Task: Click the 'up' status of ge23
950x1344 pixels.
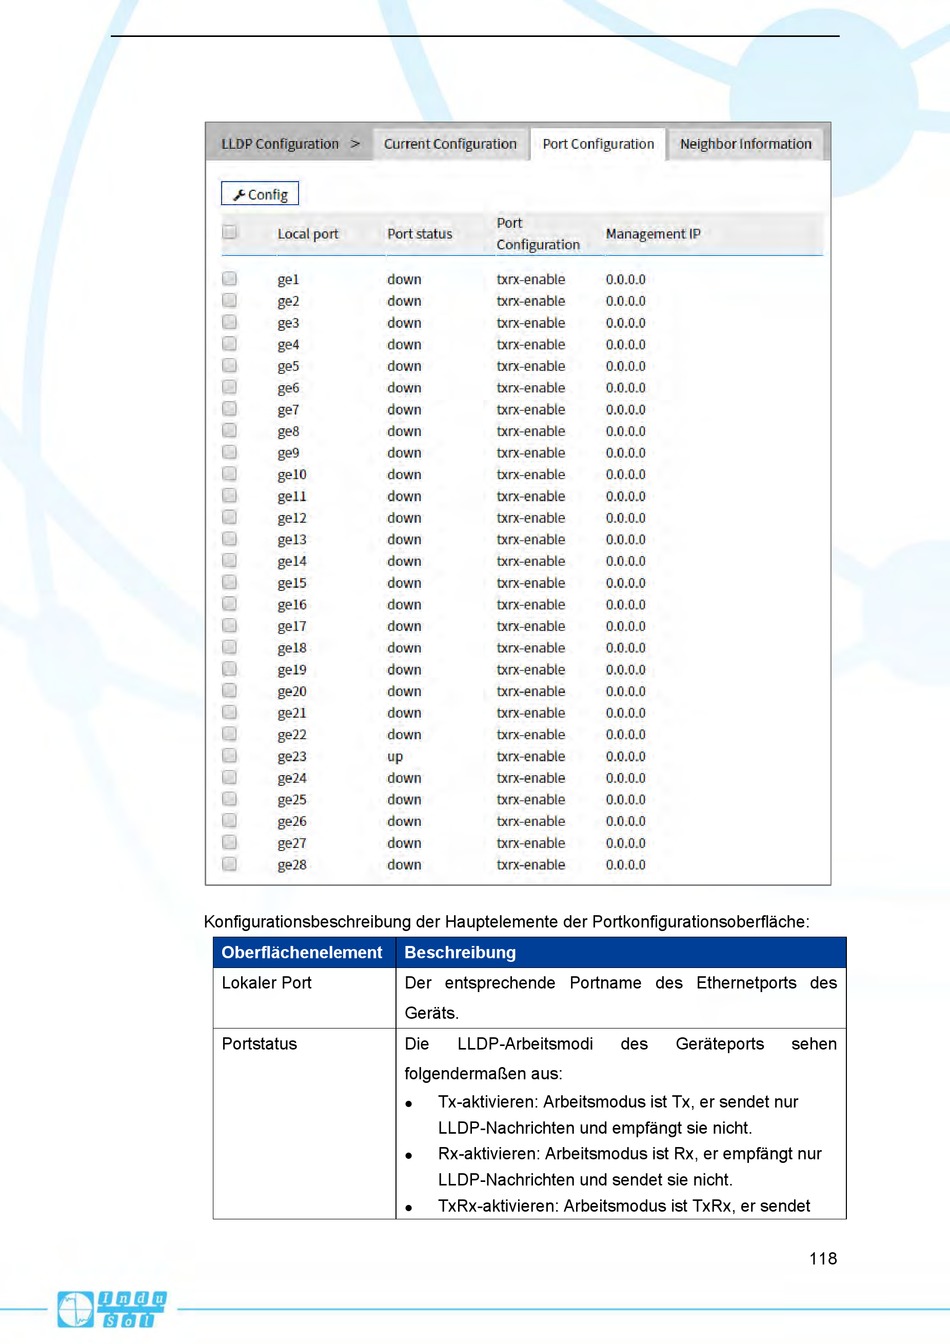Action: click(395, 757)
